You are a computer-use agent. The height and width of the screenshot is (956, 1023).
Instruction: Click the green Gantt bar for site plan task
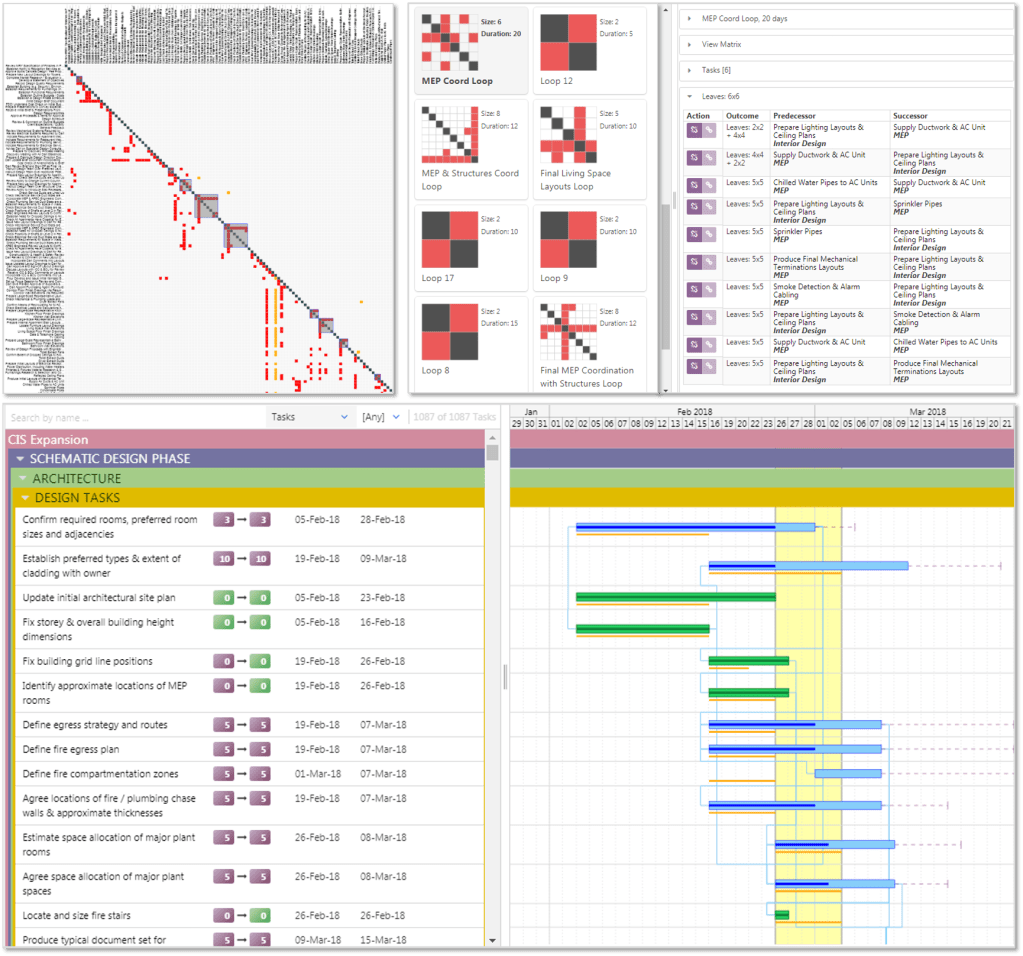pos(675,597)
